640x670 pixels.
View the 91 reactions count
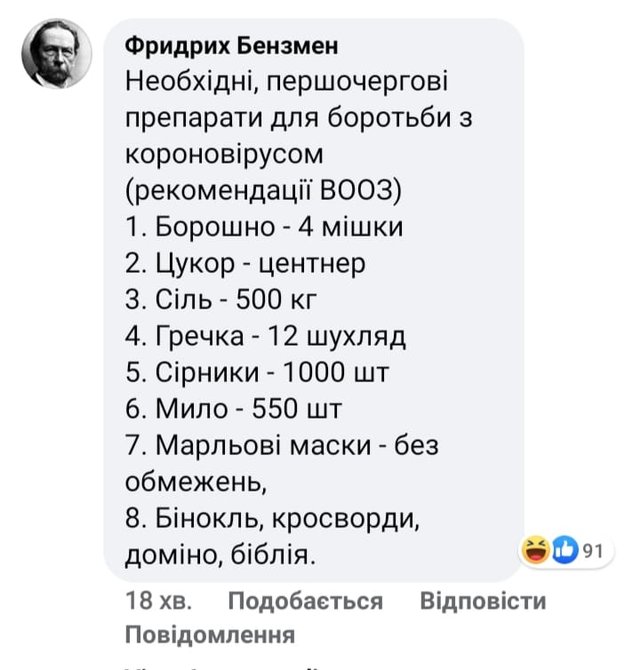[595, 552]
